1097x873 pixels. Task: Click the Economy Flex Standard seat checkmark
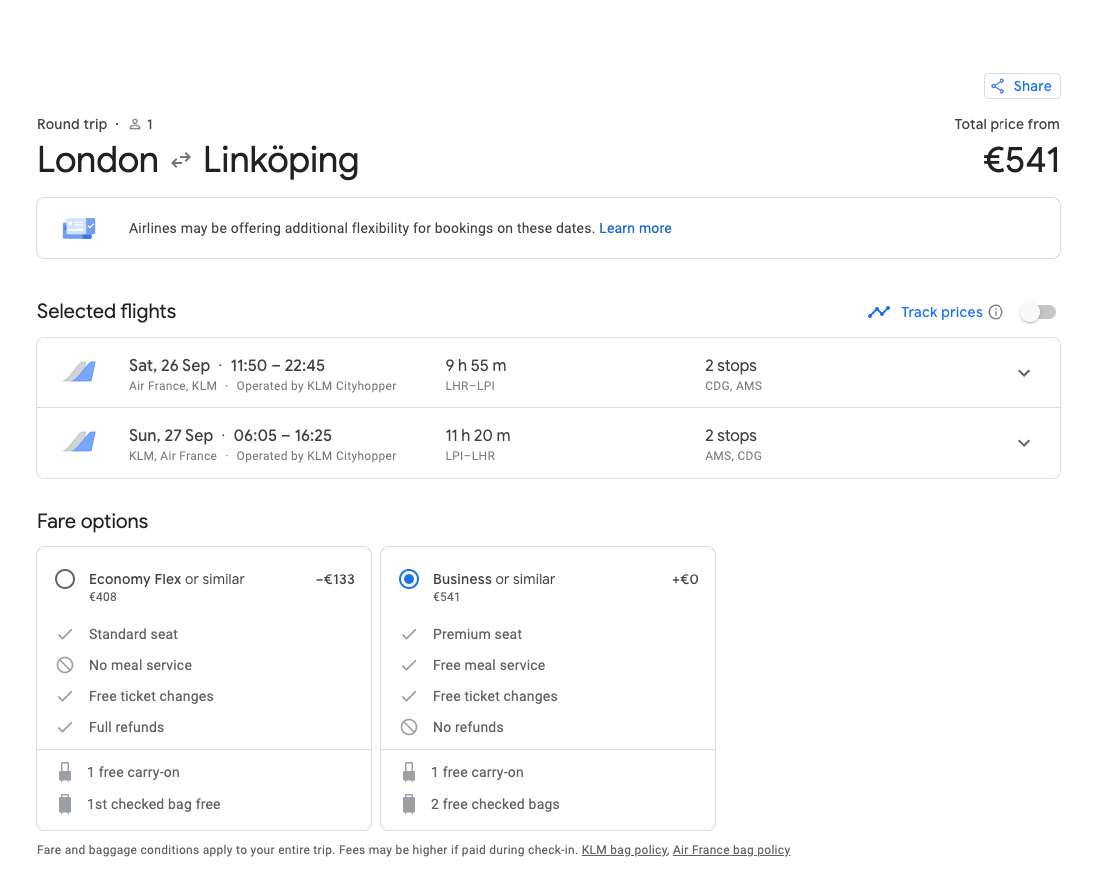(x=65, y=634)
